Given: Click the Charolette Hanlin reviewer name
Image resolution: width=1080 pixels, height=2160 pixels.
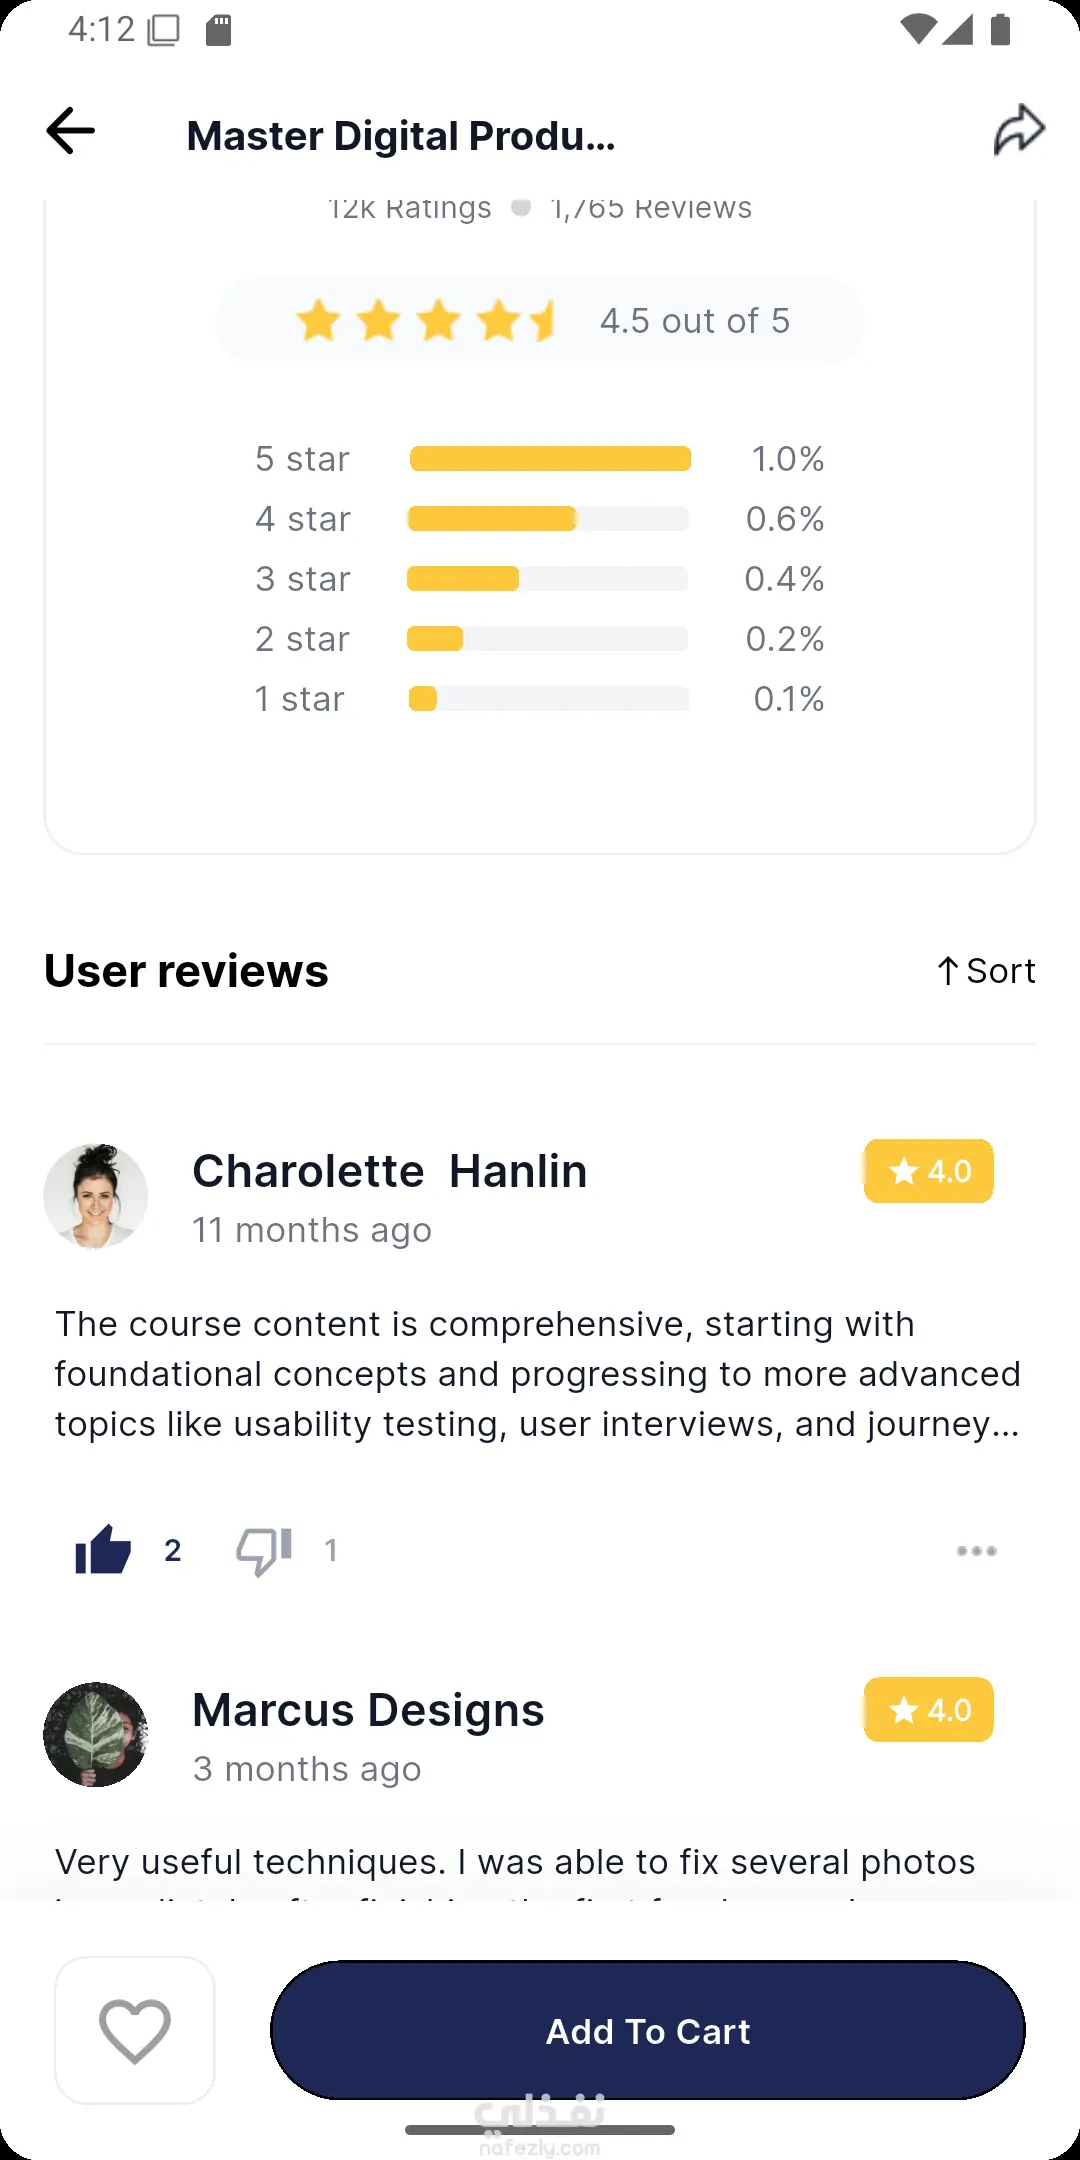Looking at the screenshot, I should tap(389, 1171).
